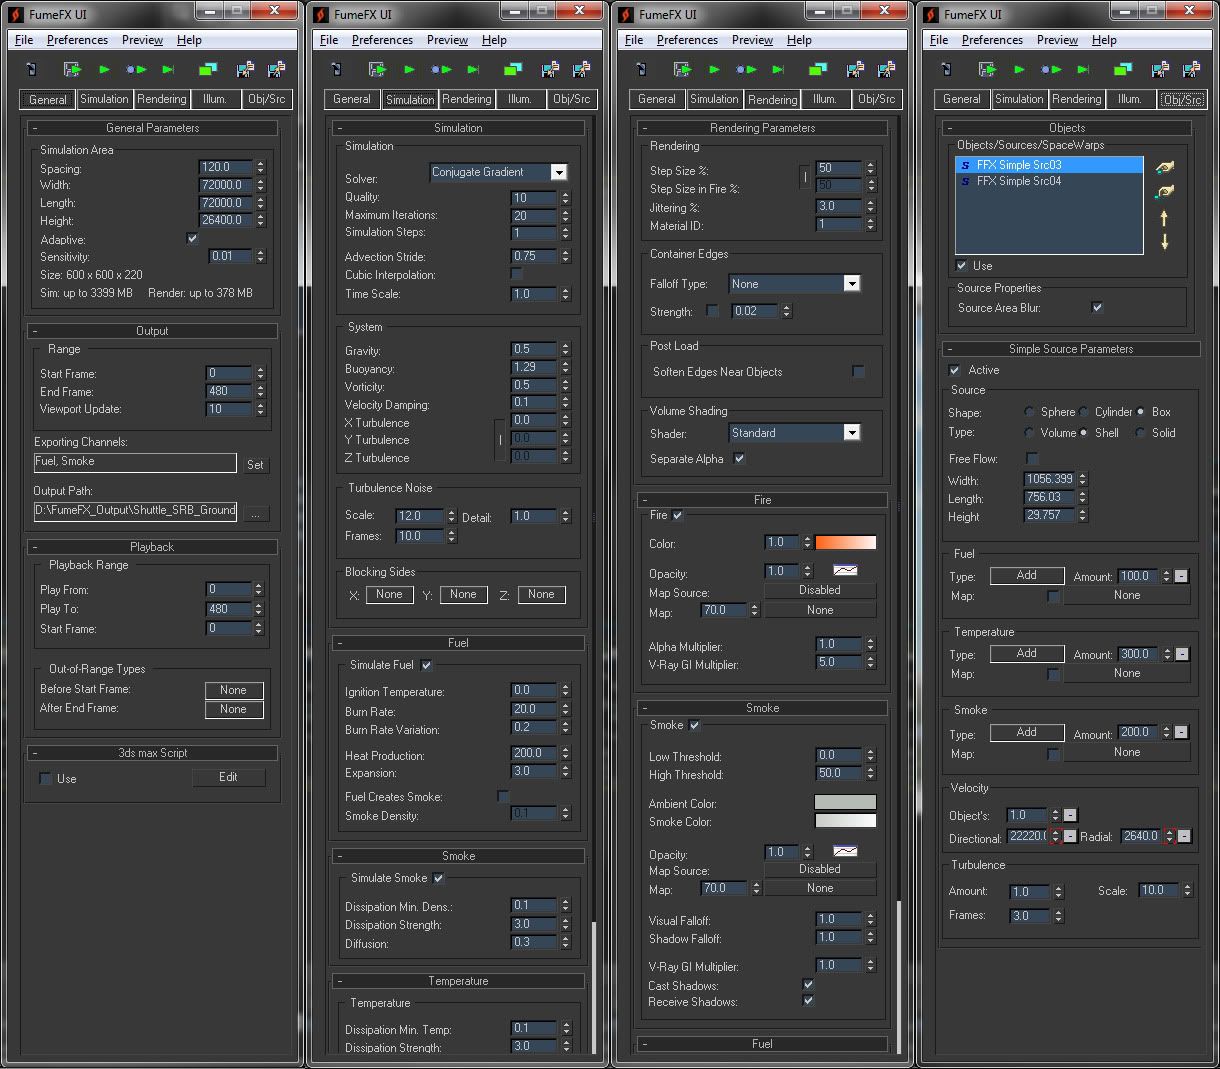Click the orange Fire Color swatch
Screen dimensions: 1220x1069
pos(845,543)
